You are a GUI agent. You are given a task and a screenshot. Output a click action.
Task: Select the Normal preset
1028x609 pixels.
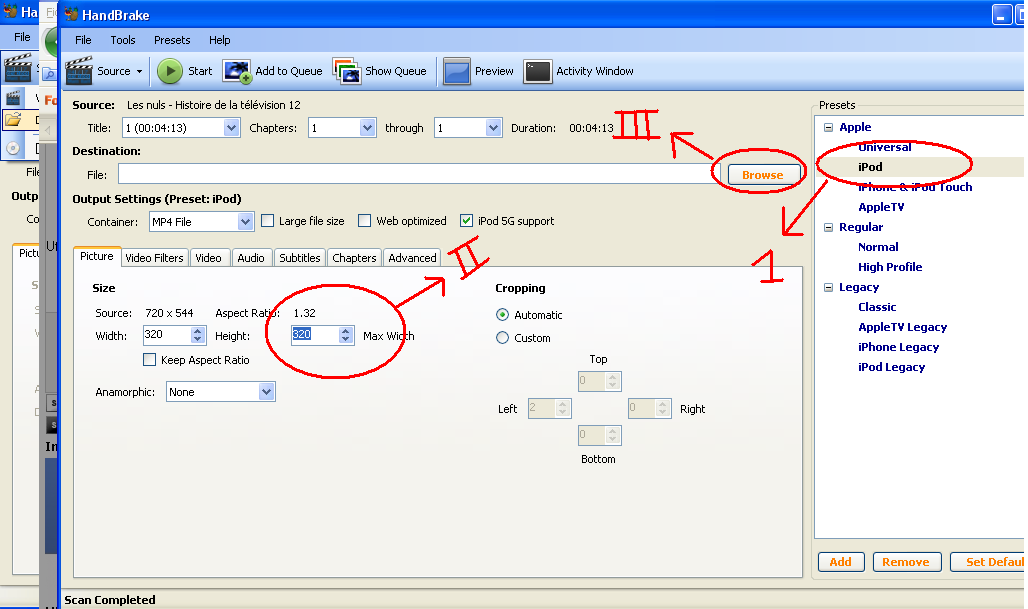[x=878, y=247]
